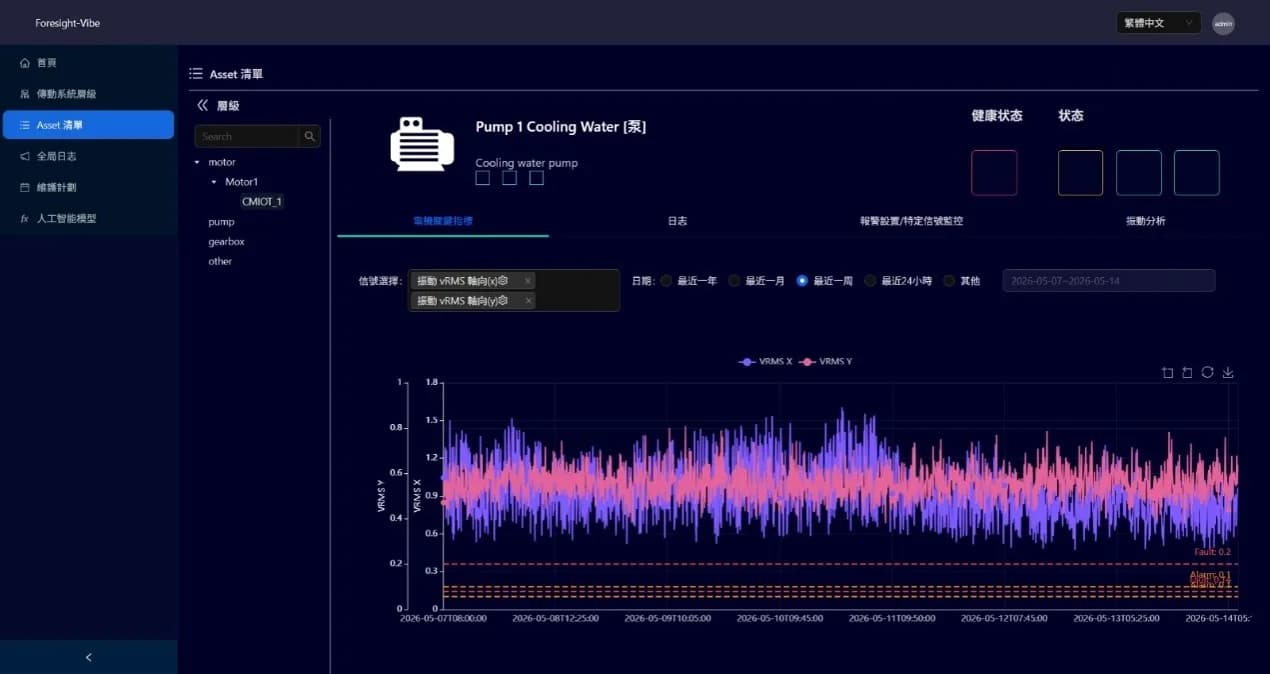Click the yellow-outlined 状态 box
The height and width of the screenshot is (674, 1270).
(1081, 173)
